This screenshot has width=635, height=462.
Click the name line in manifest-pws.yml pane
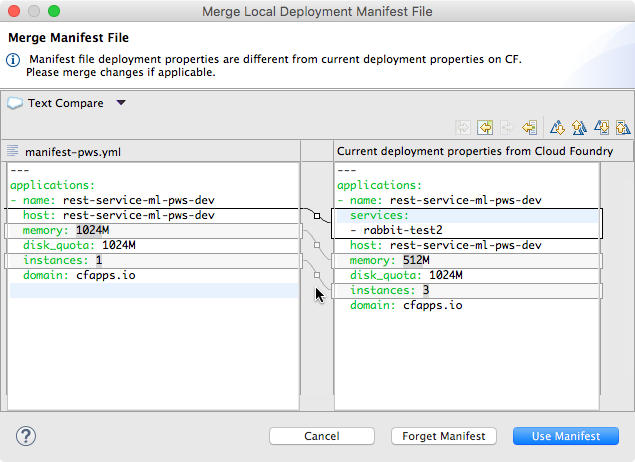(153, 200)
